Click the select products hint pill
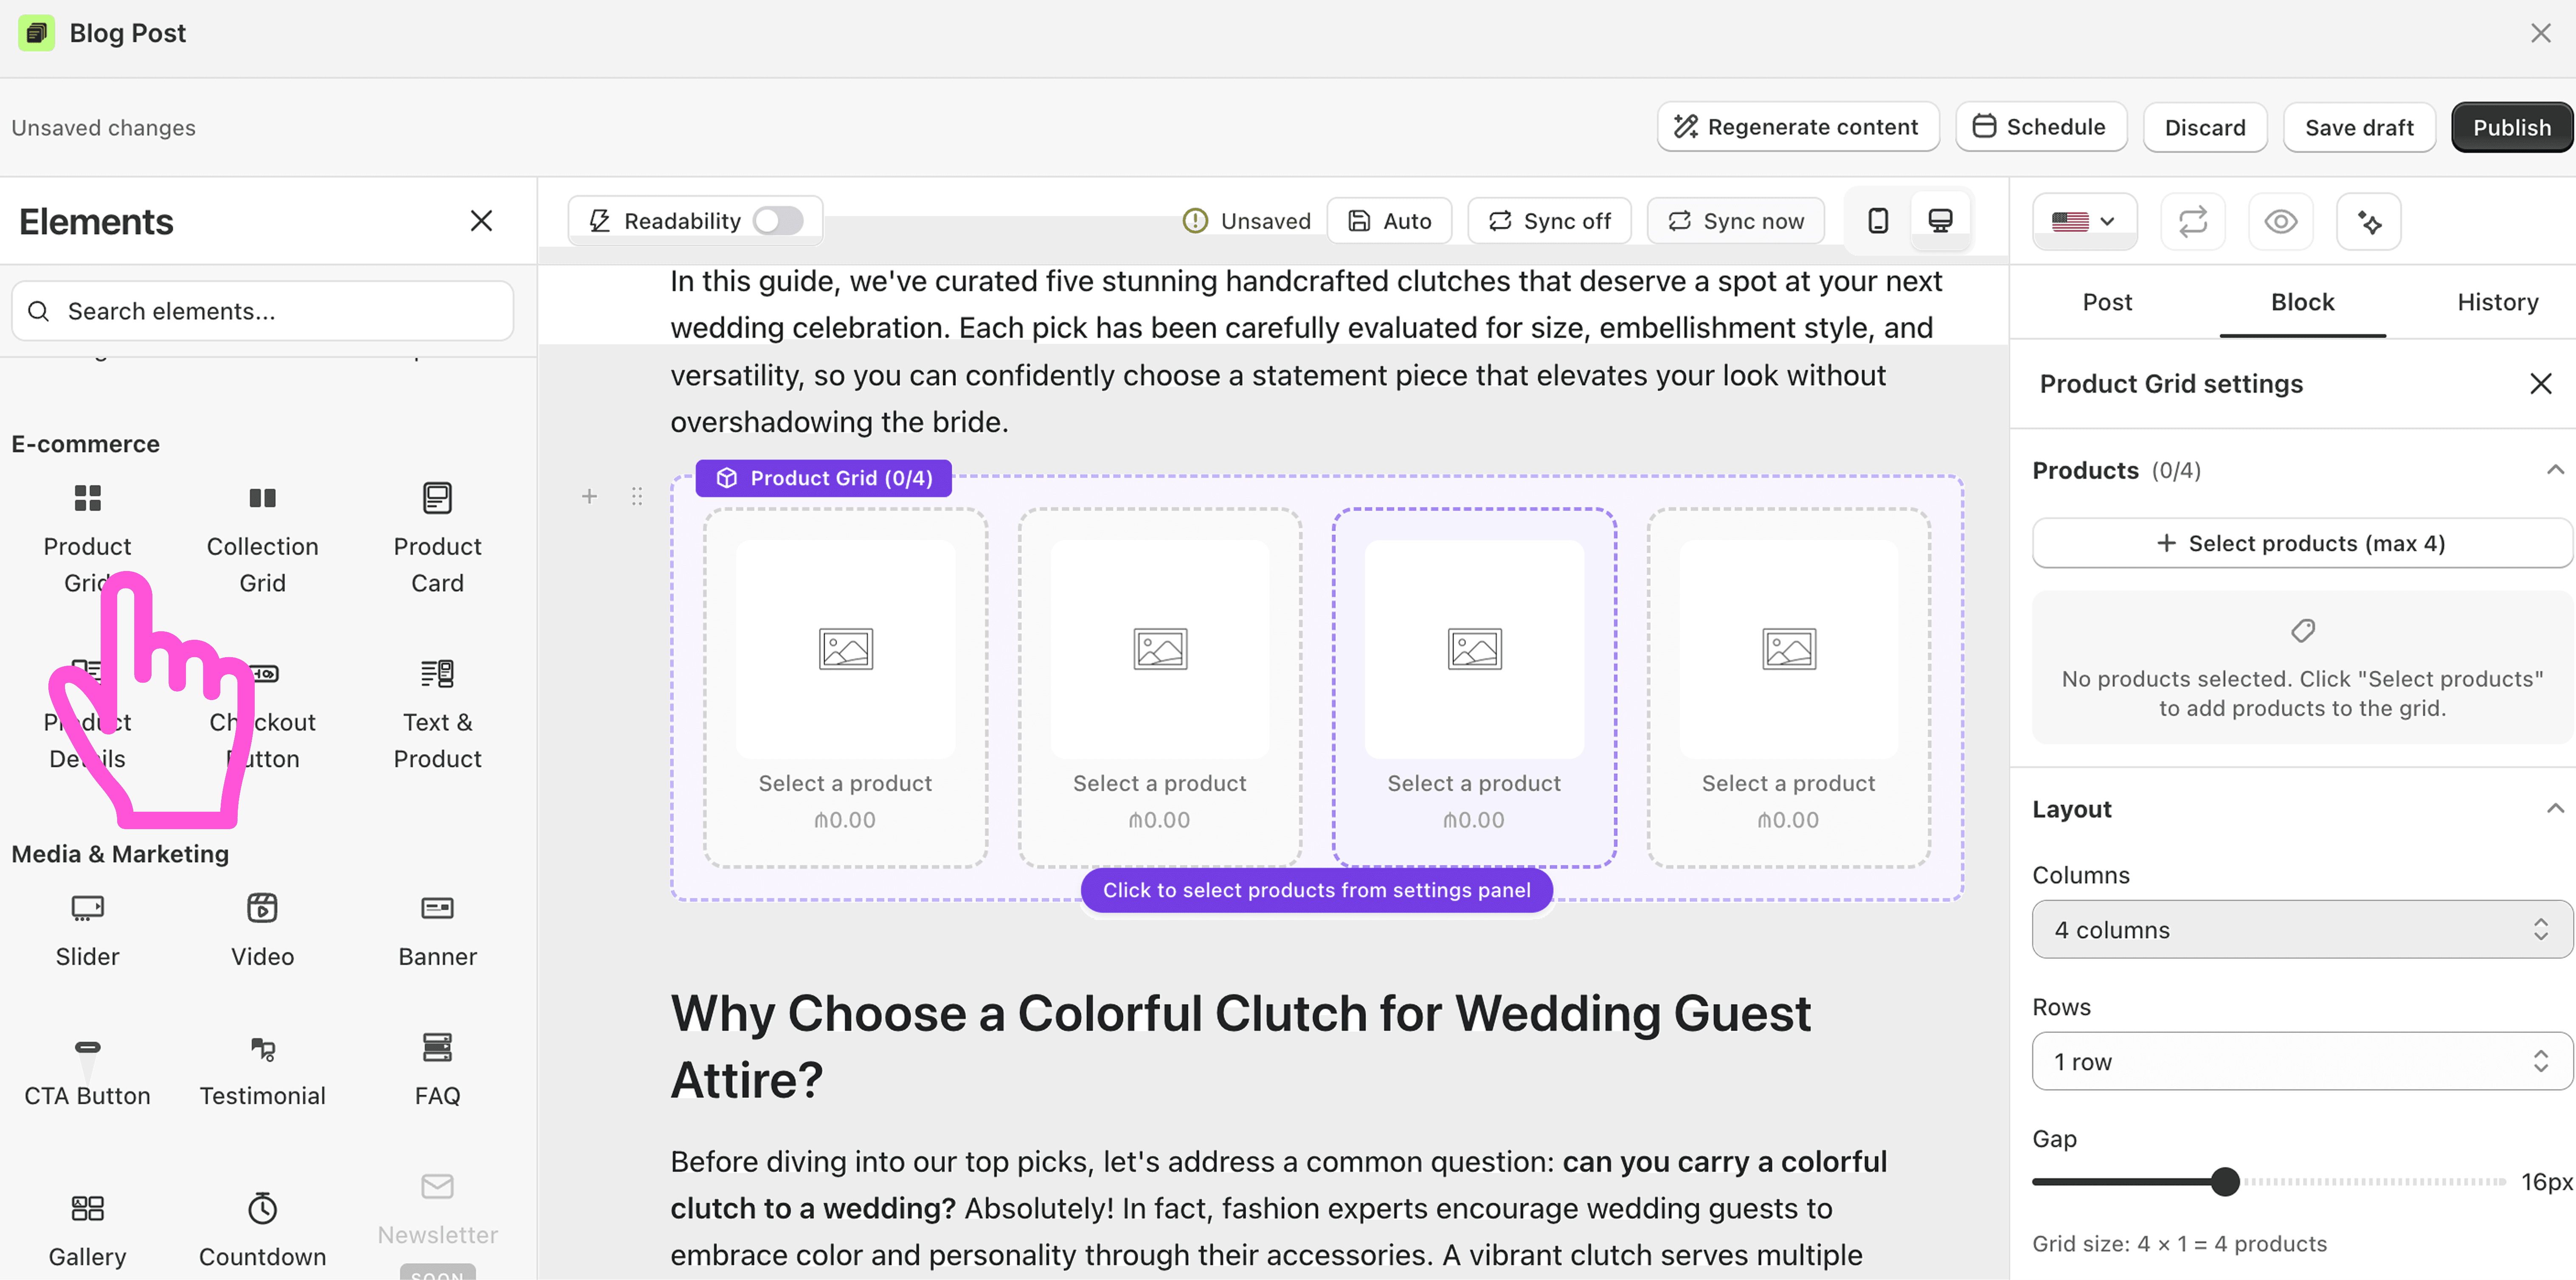This screenshot has width=2576, height=1280. point(1316,890)
